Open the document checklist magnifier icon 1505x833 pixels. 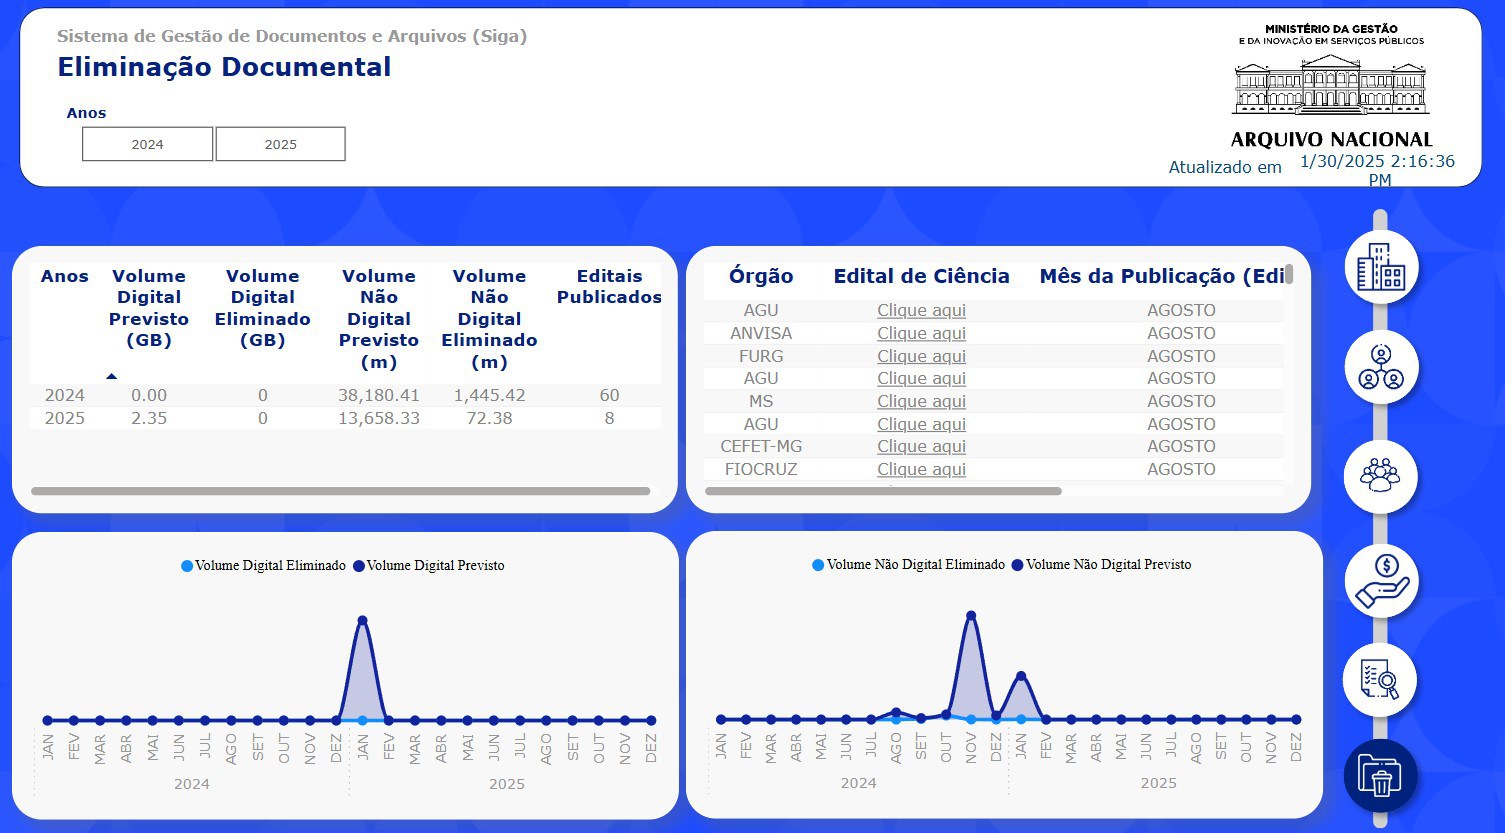pos(1381,680)
